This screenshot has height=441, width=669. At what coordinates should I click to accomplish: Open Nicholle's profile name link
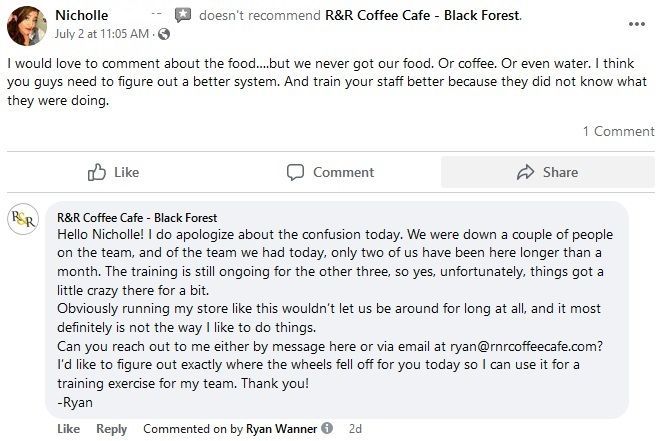tap(81, 15)
